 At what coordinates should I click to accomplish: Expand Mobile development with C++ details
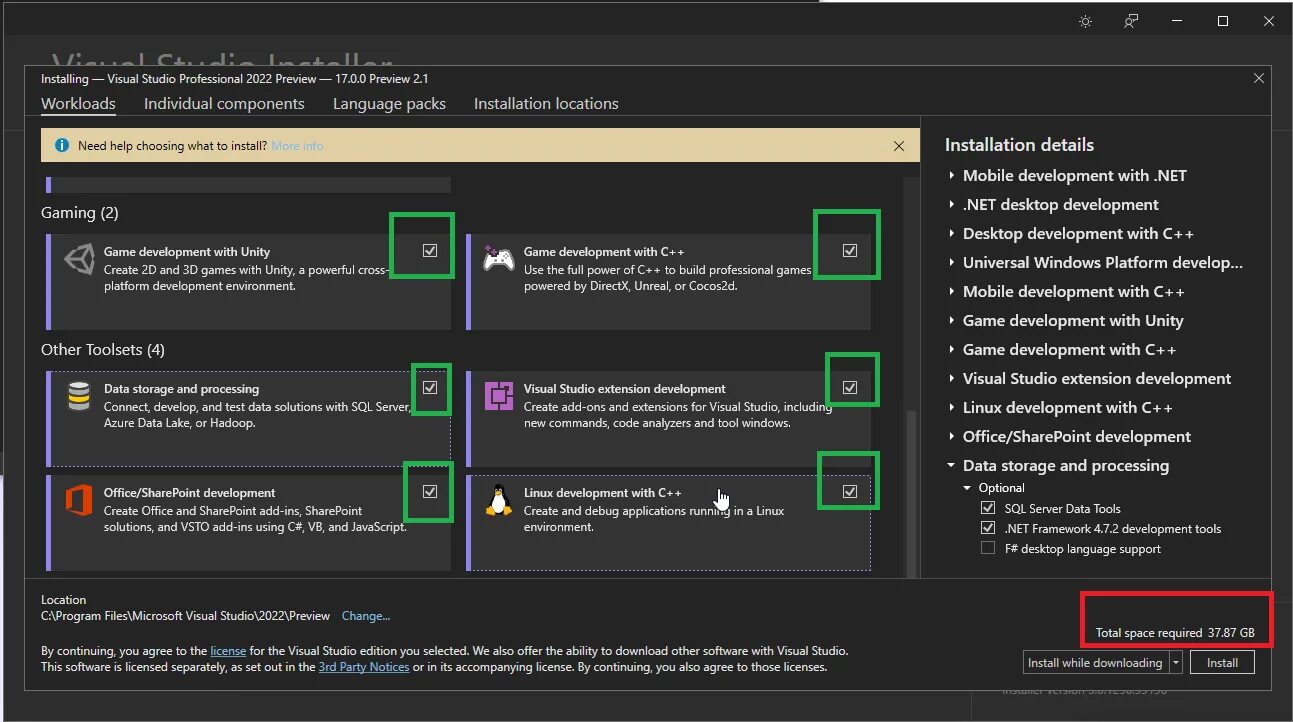click(951, 292)
